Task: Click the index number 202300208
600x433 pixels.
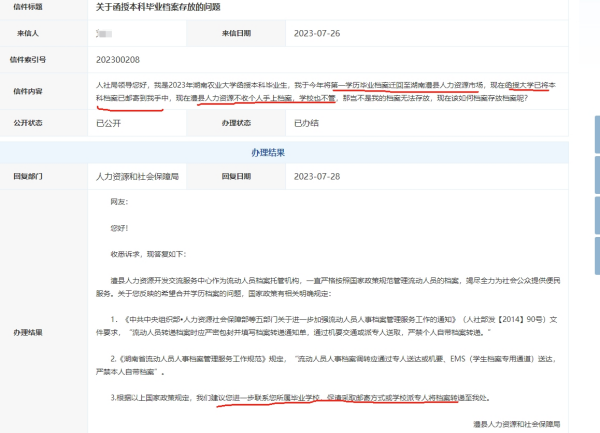Action: pos(118,60)
